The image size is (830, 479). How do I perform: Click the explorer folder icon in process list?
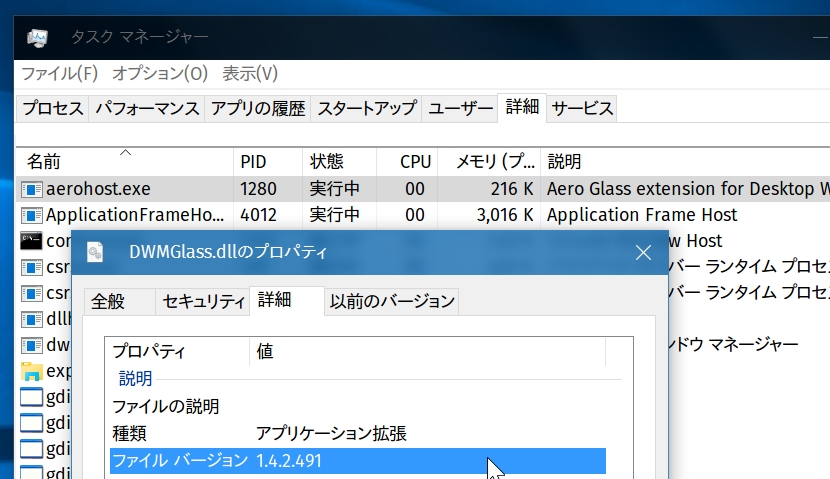tap(31, 371)
